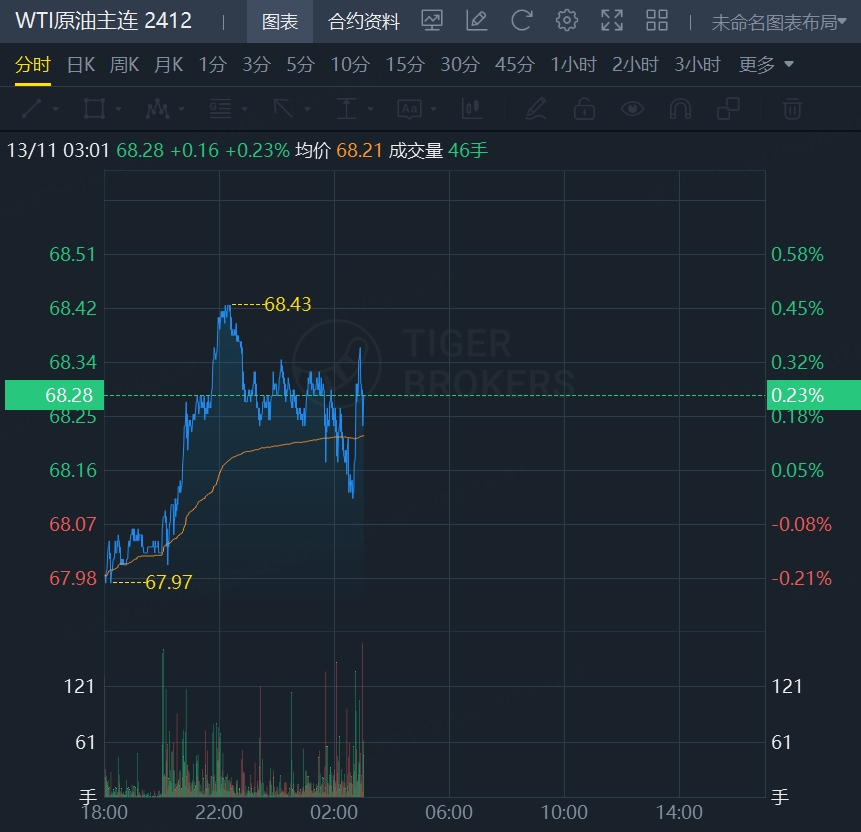Select the magnet snap tool
The width and height of the screenshot is (861, 832).
click(x=680, y=108)
